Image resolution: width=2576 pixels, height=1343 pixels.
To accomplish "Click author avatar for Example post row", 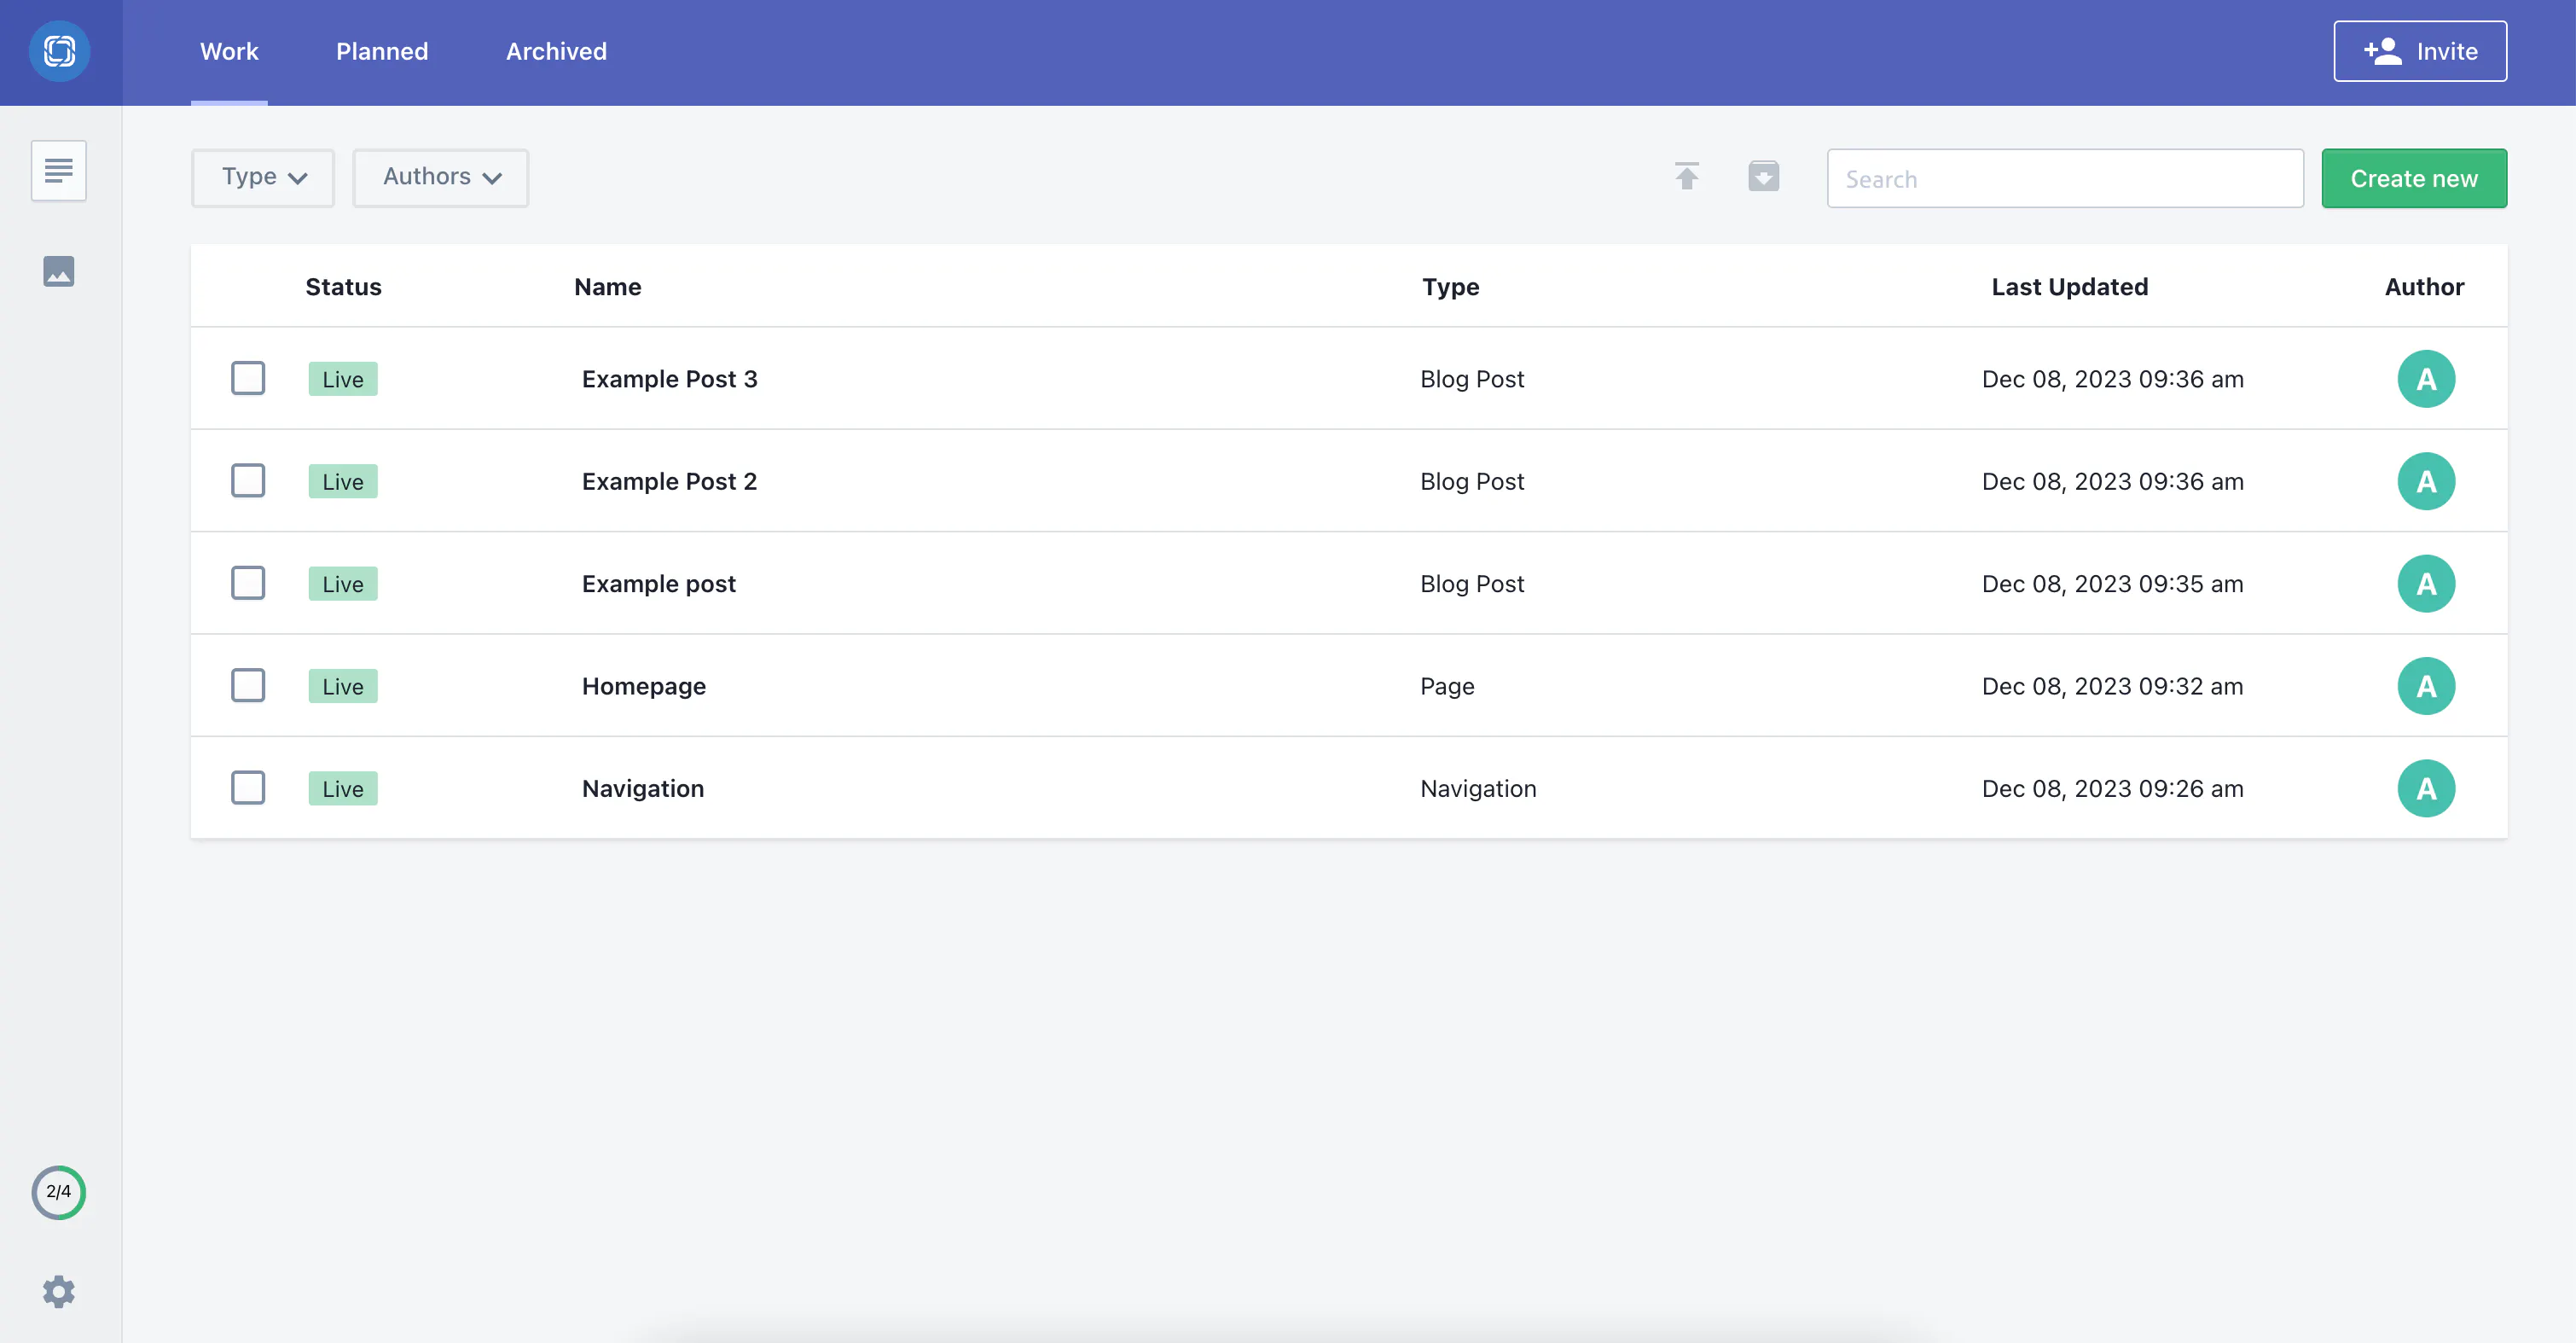I will pyautogui.click(x=2426, y=583).
